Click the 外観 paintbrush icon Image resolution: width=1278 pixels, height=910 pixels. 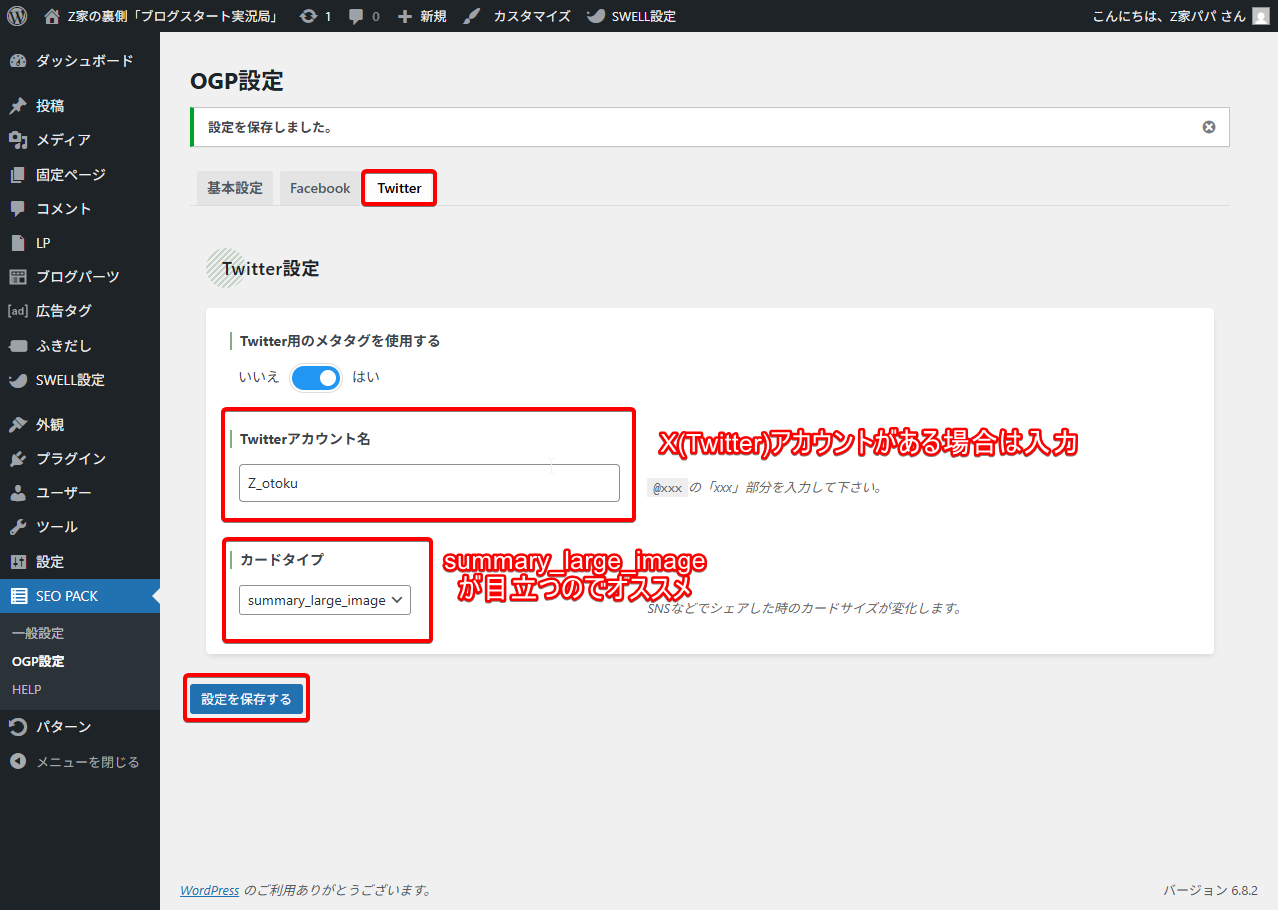pyautogui.click(x=18, y=425)
